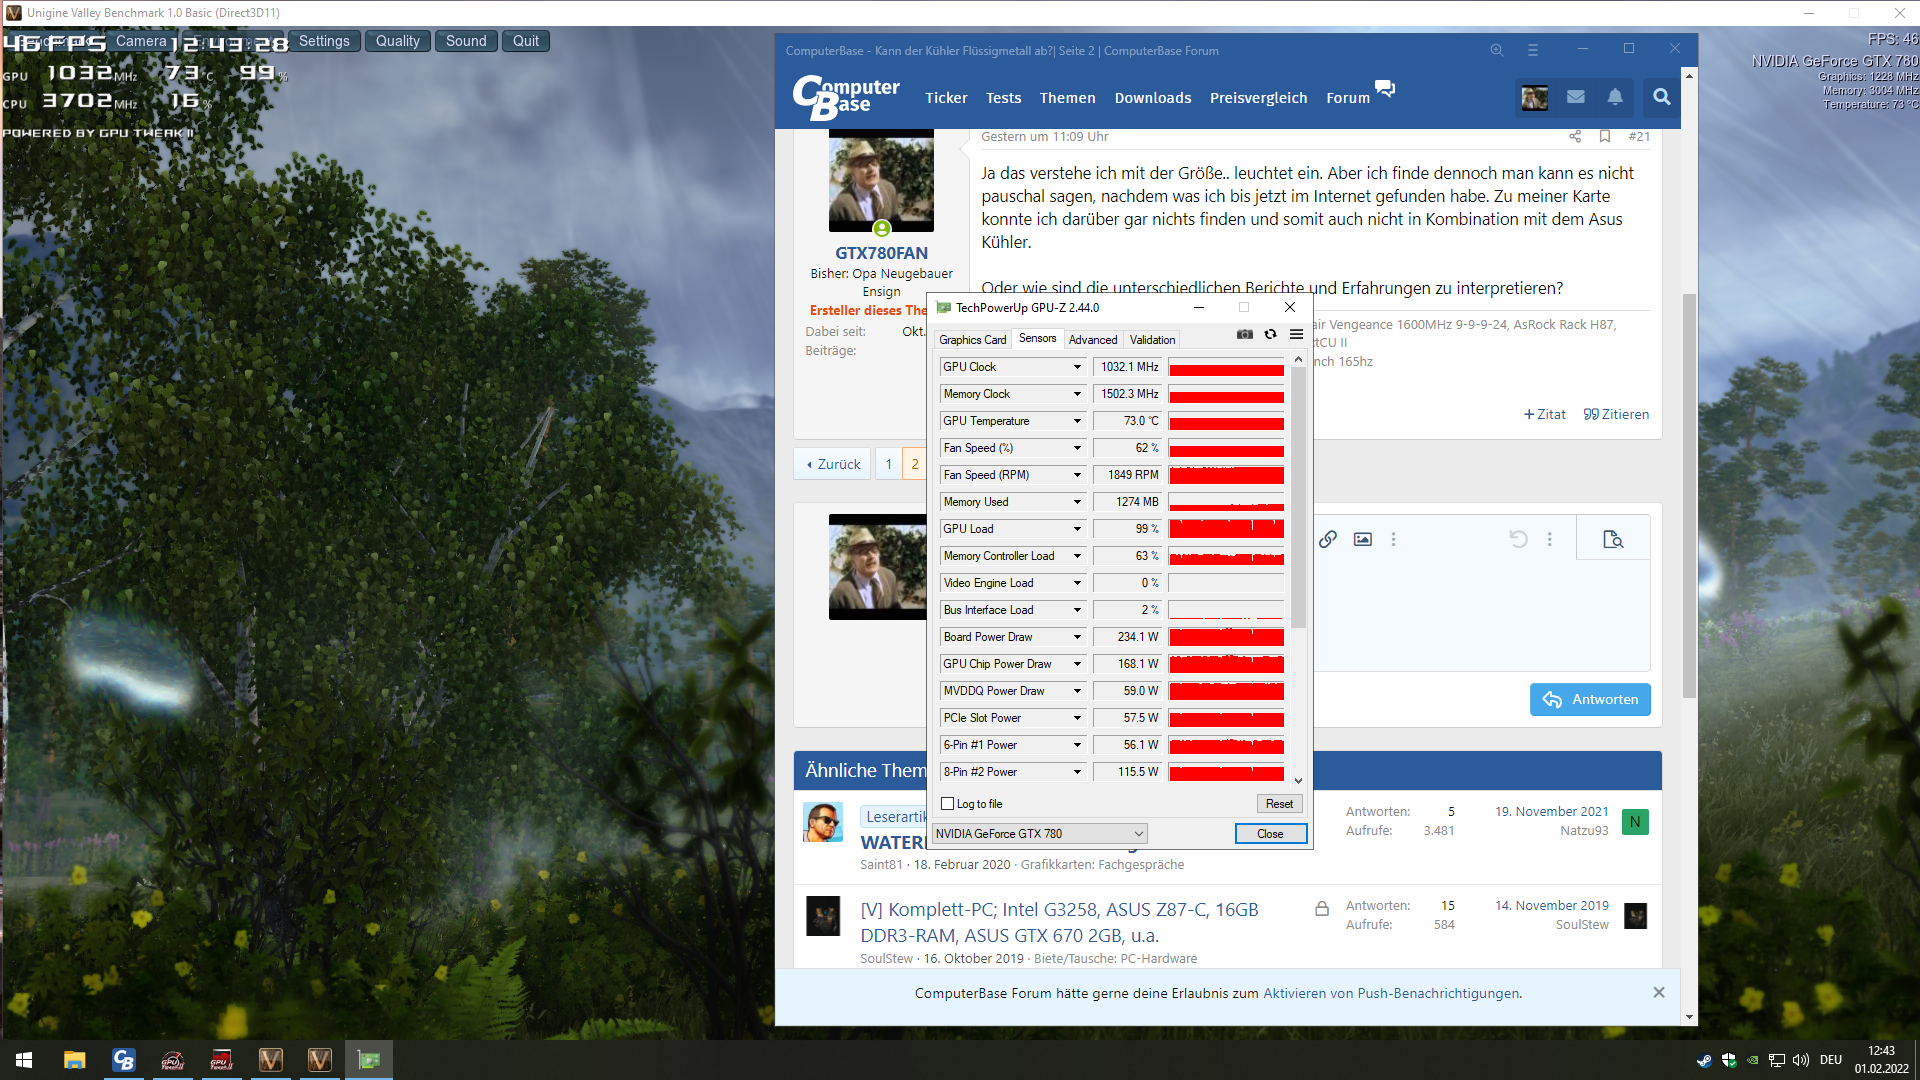The height and width of the screenshot is (1080, 1920).
Task: Switch to the Advanced tab in GPU-Z
Action: 1092,340
